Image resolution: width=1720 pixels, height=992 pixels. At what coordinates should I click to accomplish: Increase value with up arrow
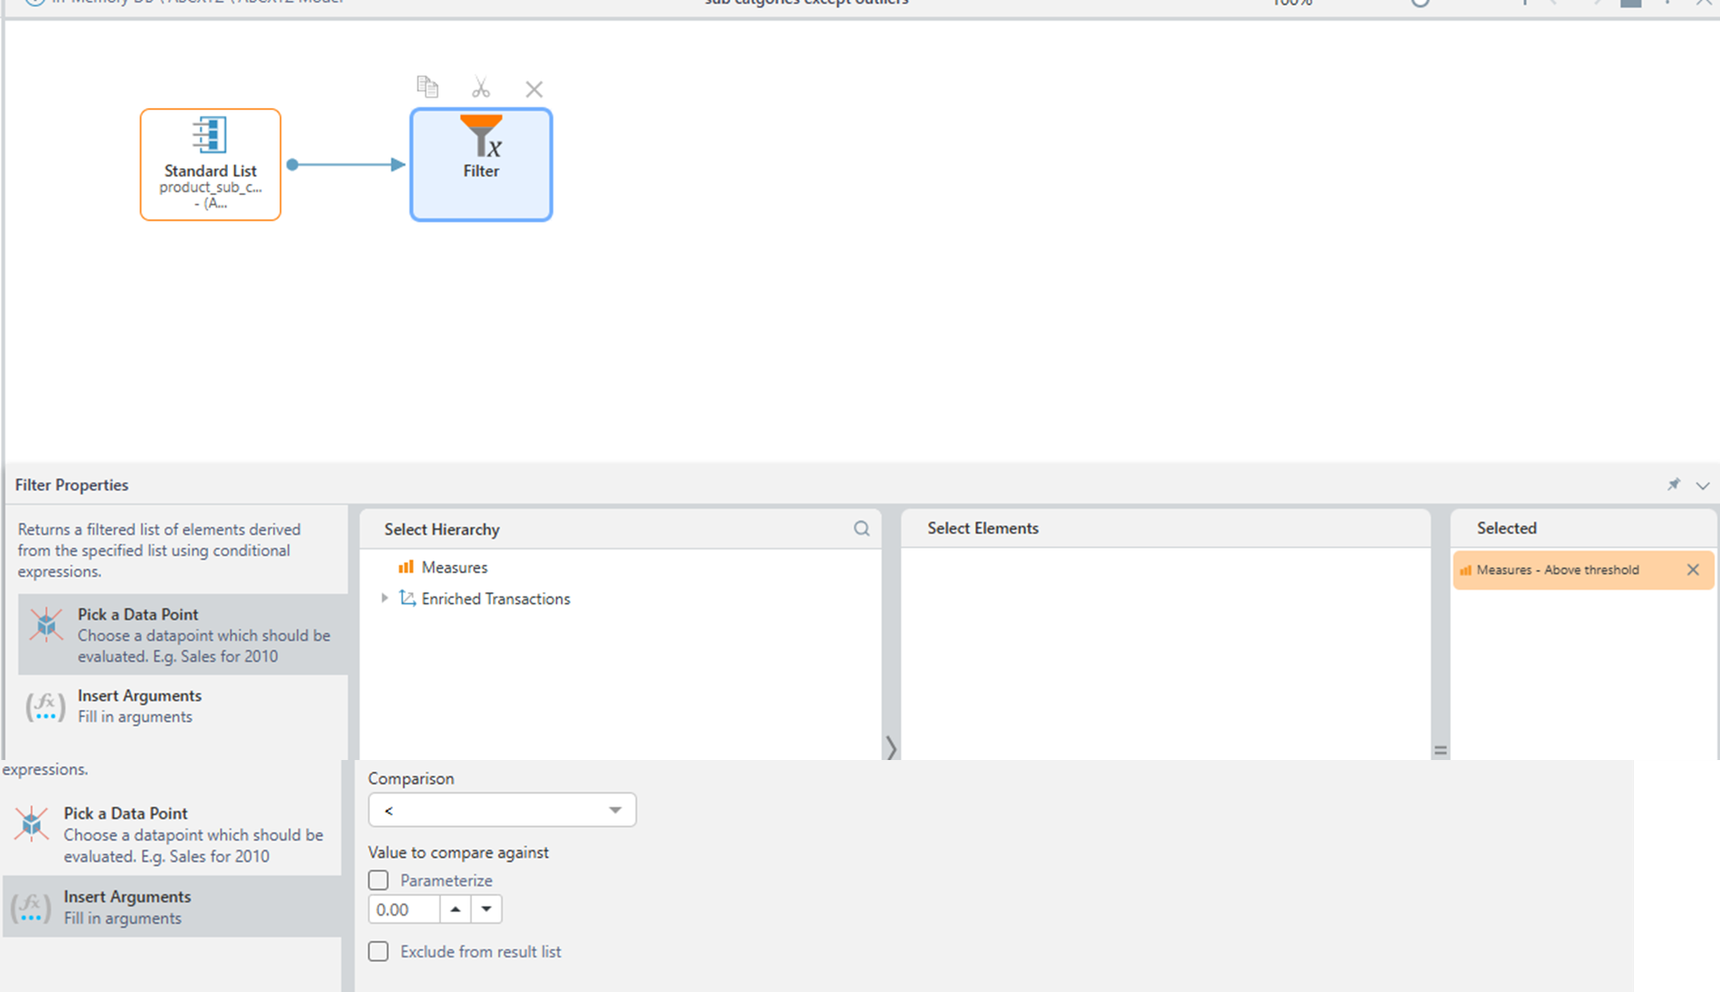pyautogui.click(x=455, y=909)
